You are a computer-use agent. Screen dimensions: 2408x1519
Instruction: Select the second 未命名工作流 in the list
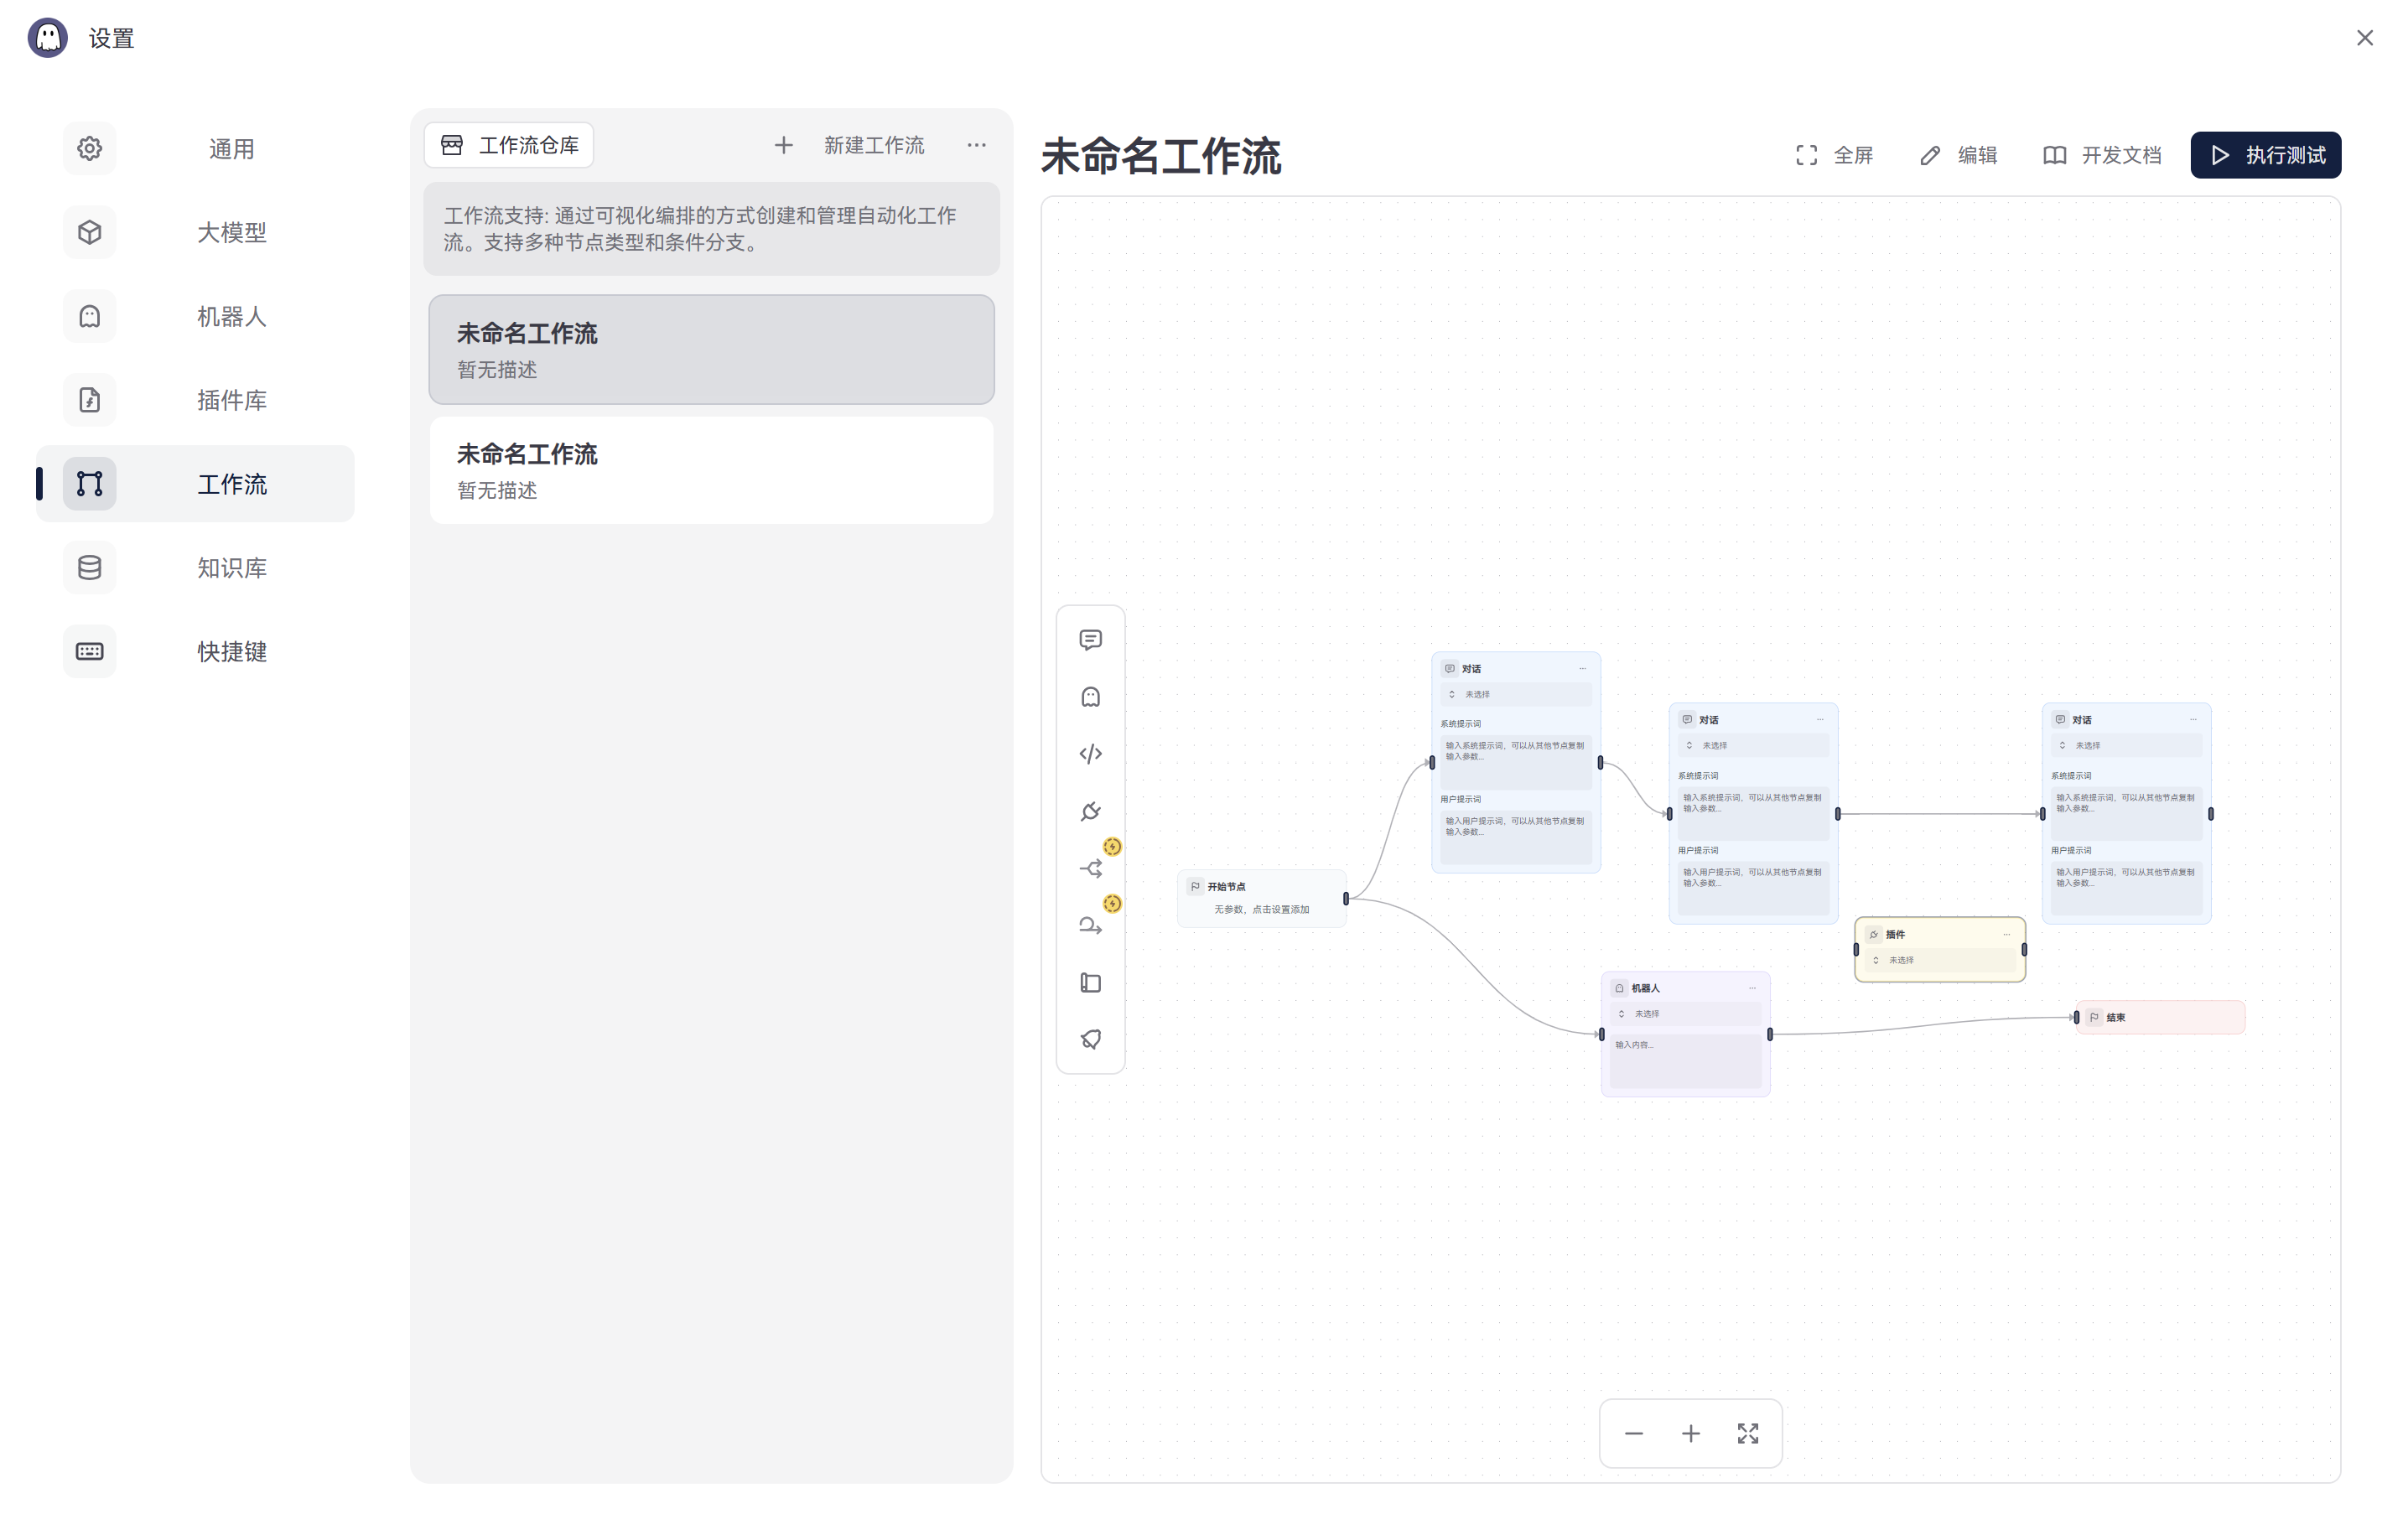pos(711,470)
